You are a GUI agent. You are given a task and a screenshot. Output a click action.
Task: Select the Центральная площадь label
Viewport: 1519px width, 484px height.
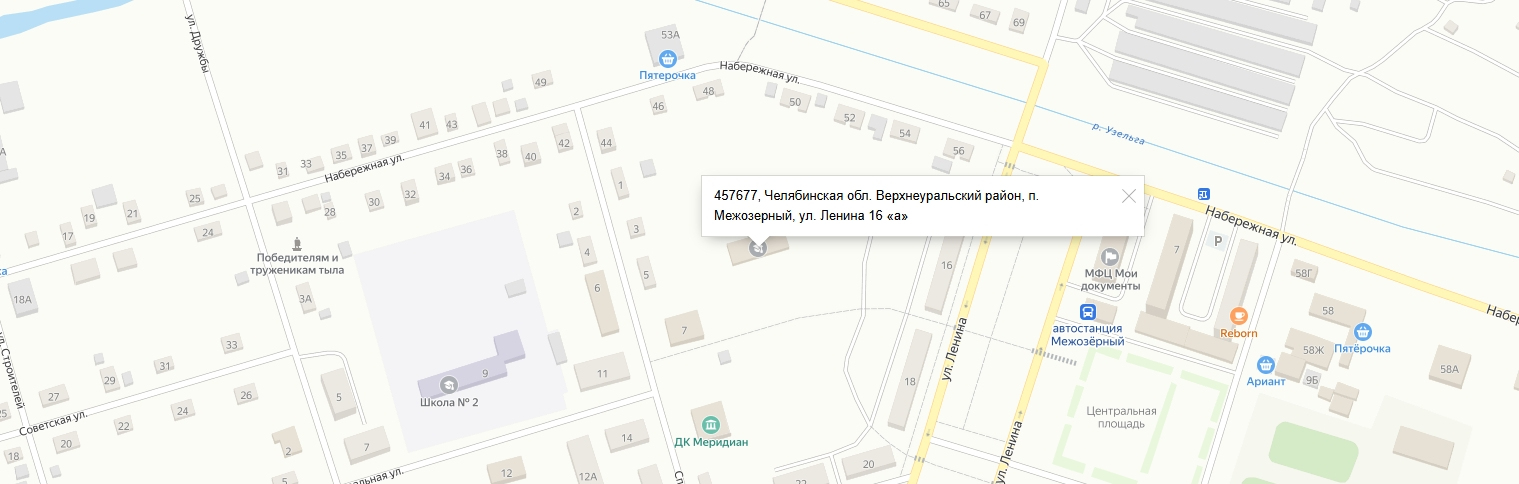pos(1121,417)
